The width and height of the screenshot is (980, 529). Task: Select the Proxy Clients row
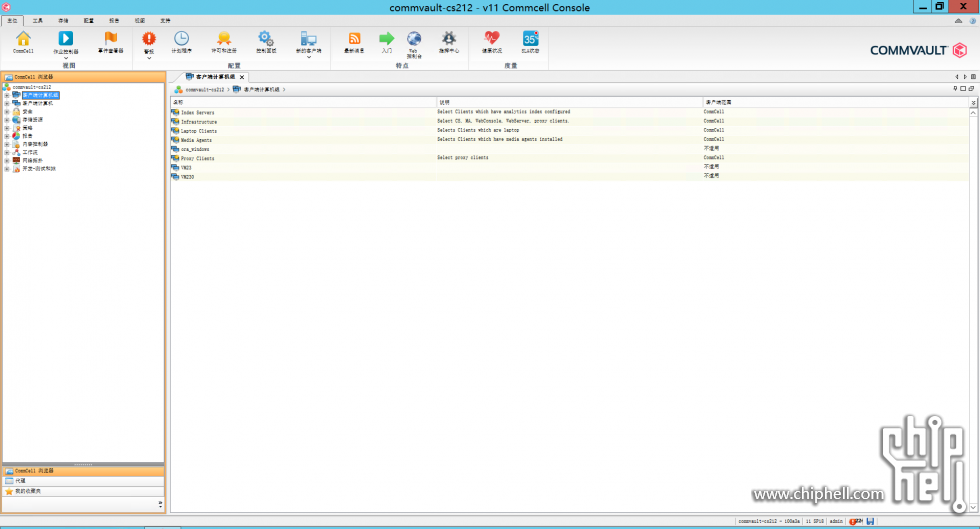[569, 158]
